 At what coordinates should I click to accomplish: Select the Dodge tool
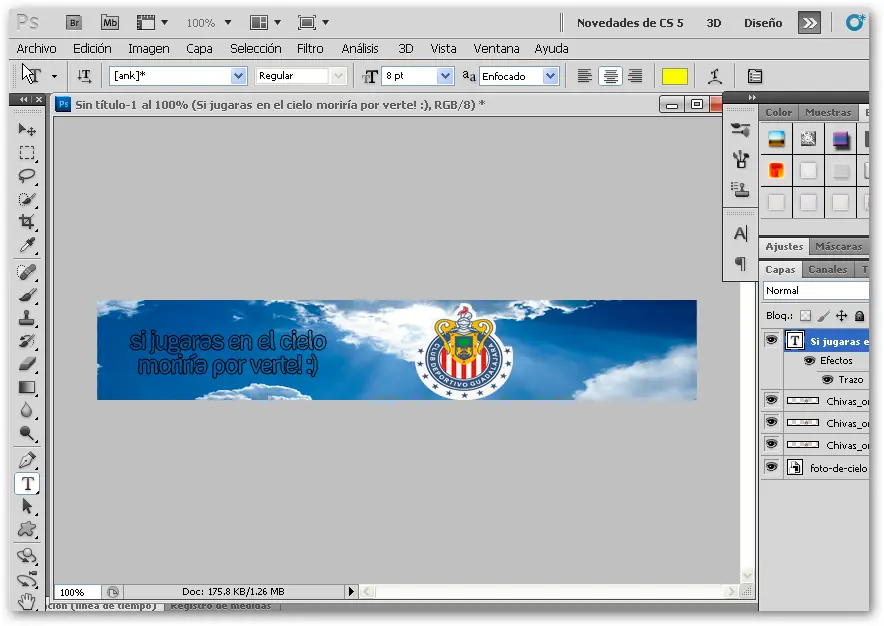pos(26,433)
